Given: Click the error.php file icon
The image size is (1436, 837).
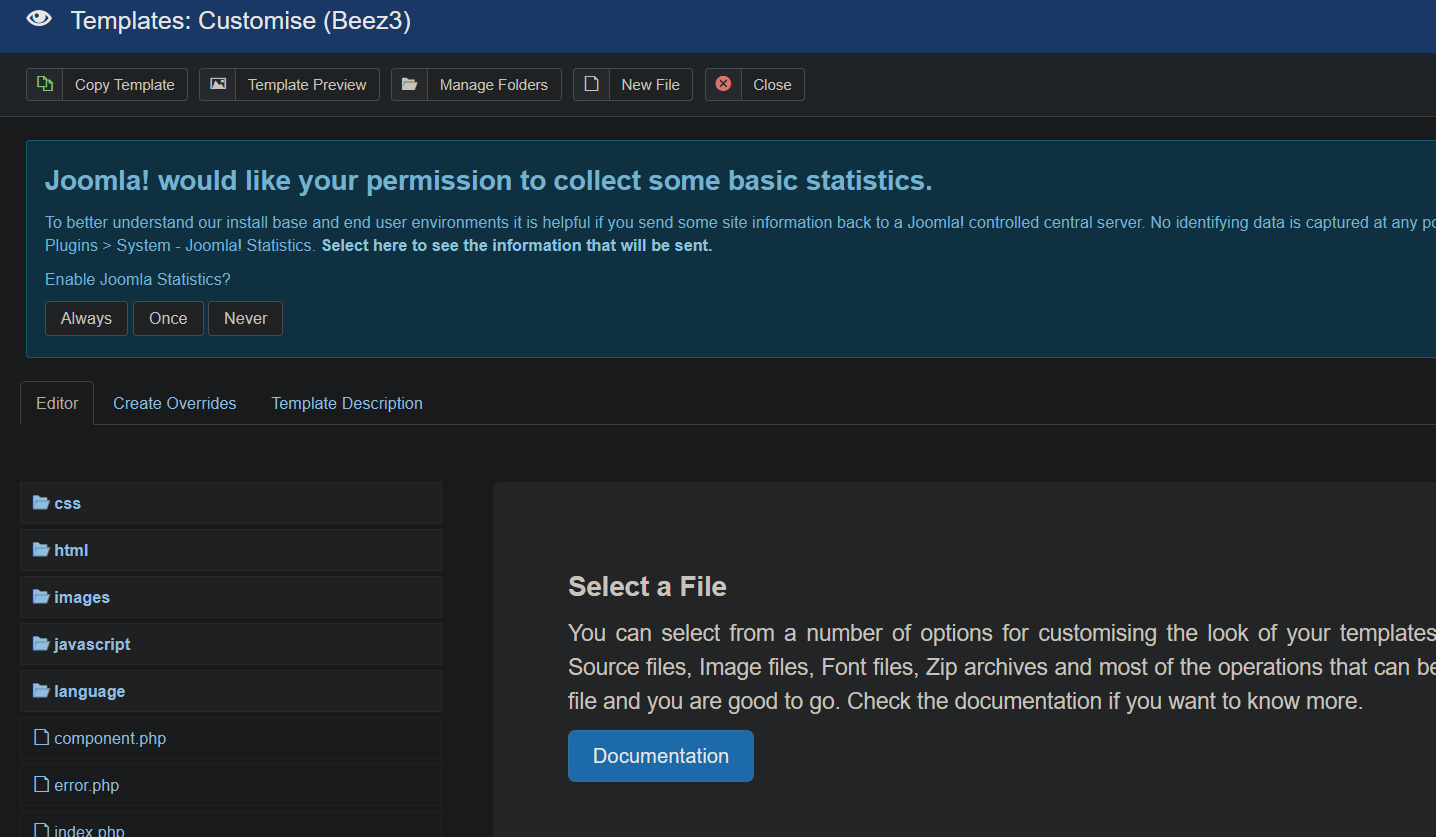Looking at the screenshot, I should coord(42,785).
